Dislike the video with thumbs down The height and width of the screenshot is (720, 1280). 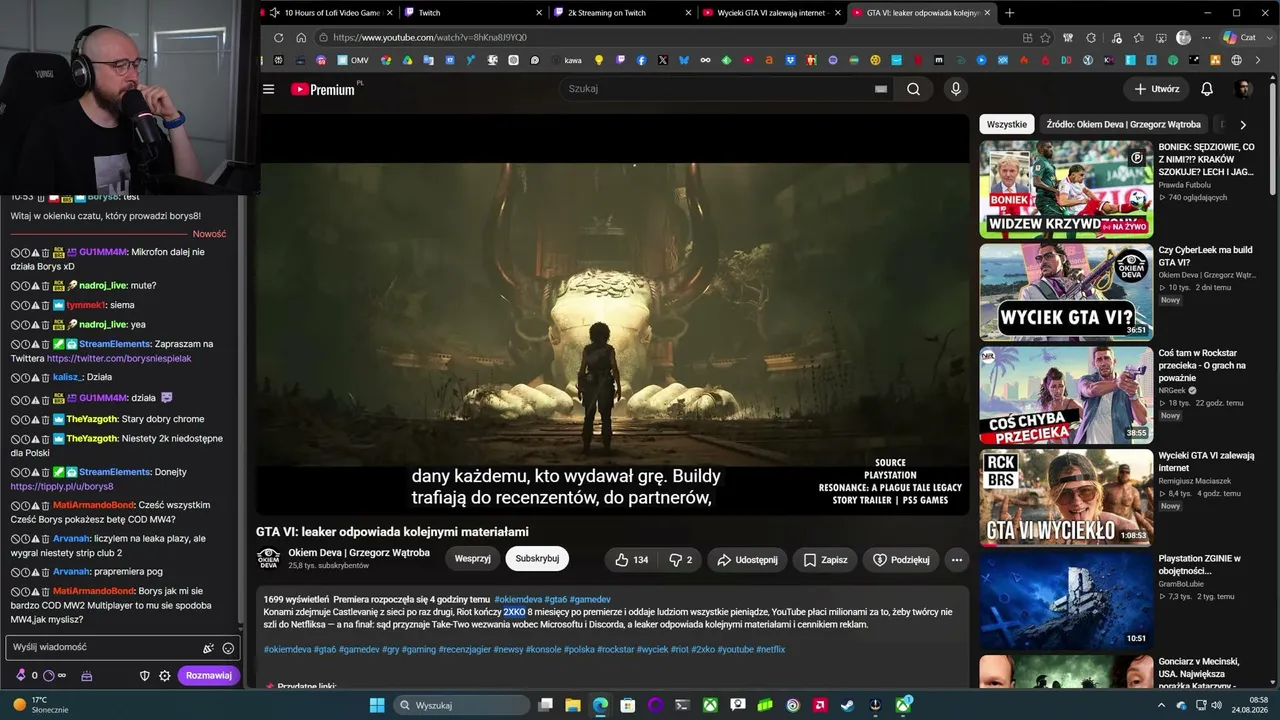(680, 560)
